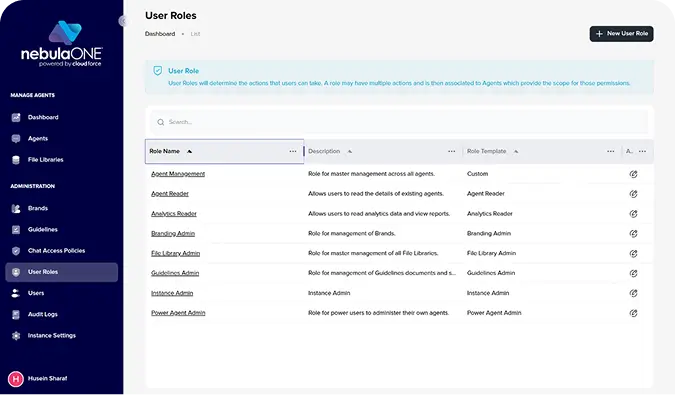This screenshot has height=395, width=675.
Task: Select the magnifier icon in search bar
Action: 161,122
